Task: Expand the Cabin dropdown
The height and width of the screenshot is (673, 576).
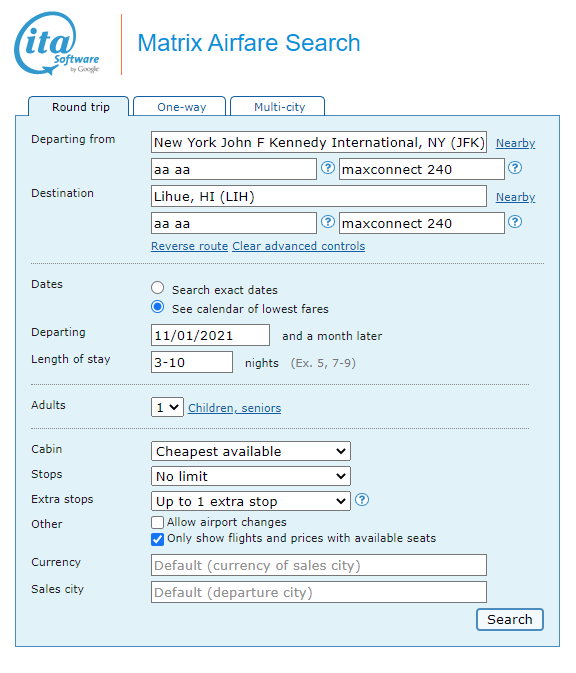Action: click(x=251, y=451)
